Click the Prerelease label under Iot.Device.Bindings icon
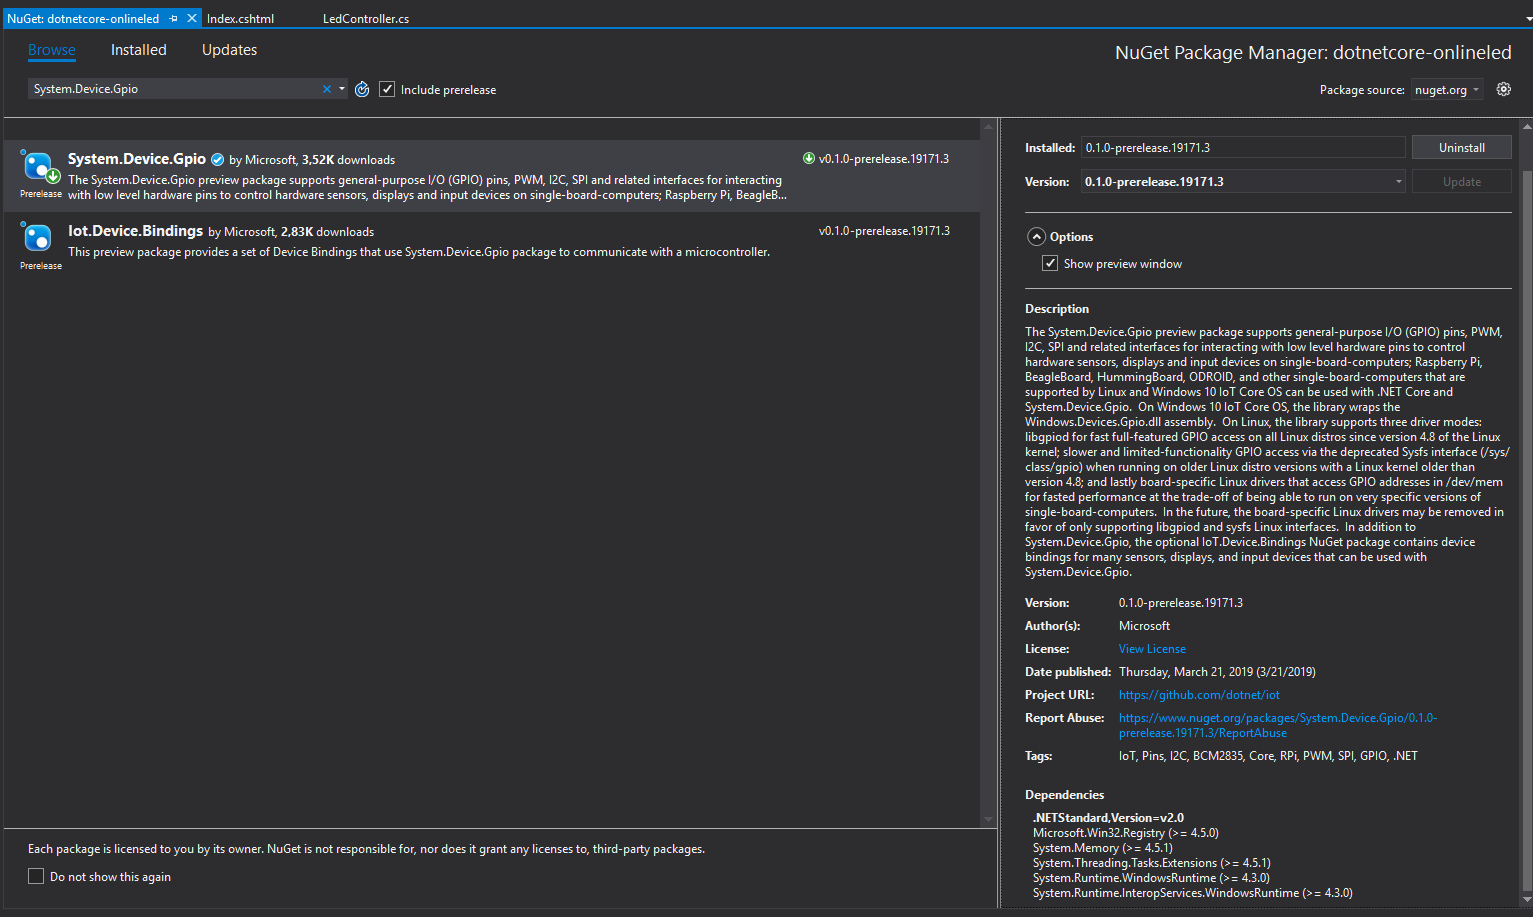1533x917 pixels. (41, 266)
